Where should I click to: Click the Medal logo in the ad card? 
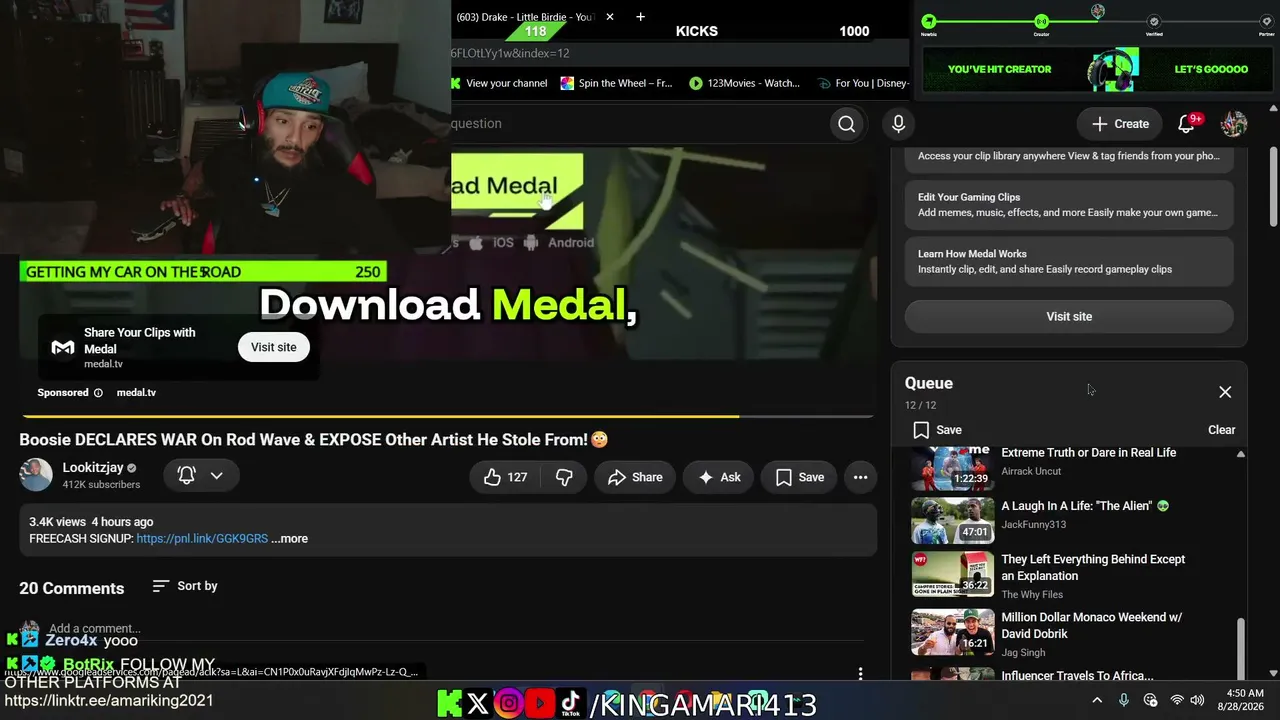pos(63,348)
